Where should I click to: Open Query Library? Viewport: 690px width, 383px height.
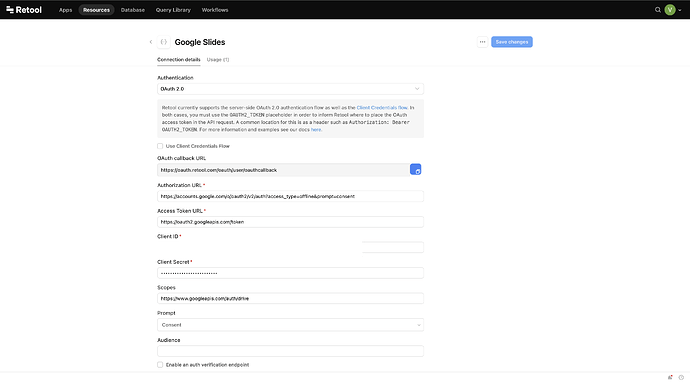click(173, 10)
